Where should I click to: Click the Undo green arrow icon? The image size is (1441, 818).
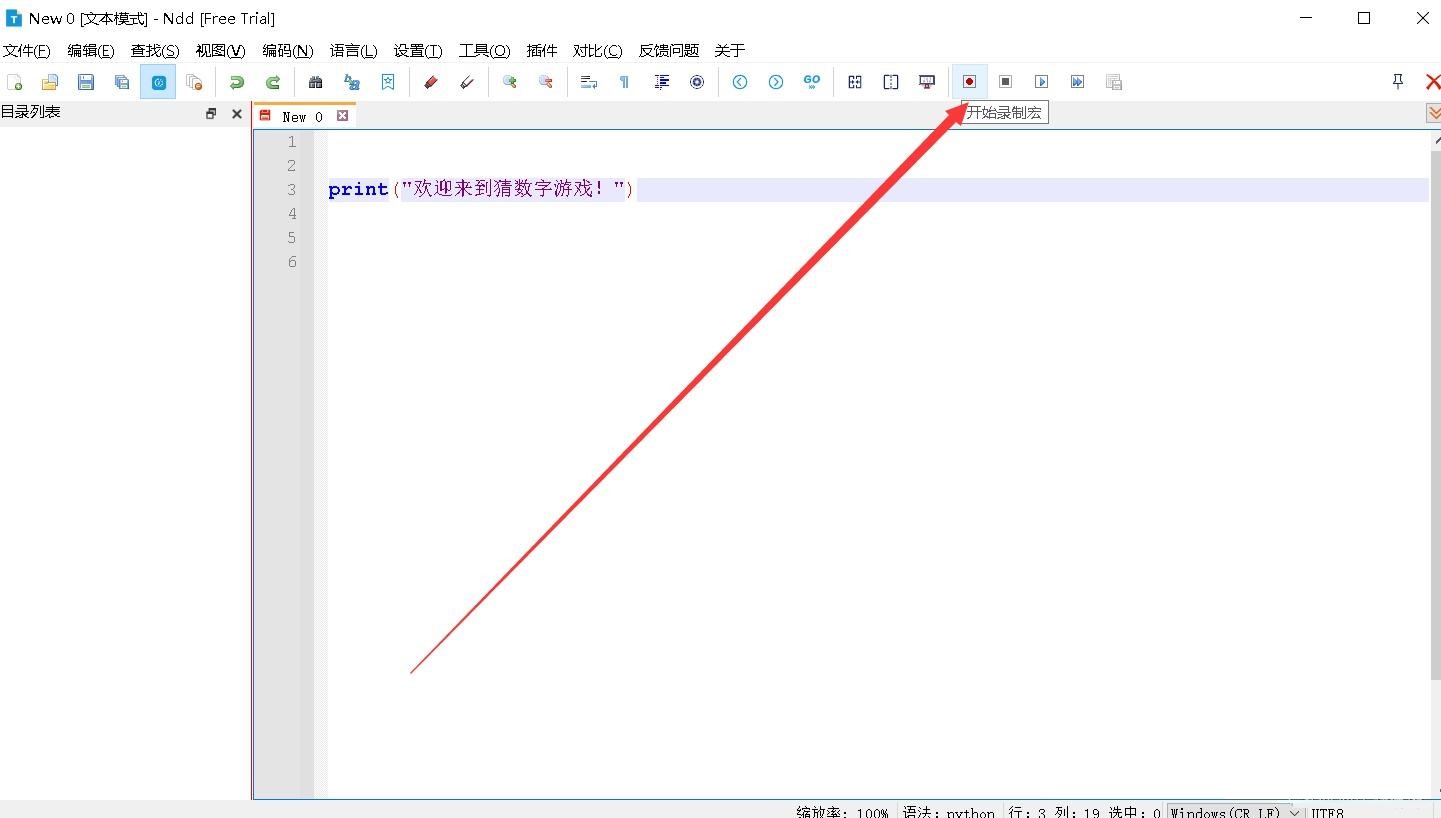(x=237, y=82)
